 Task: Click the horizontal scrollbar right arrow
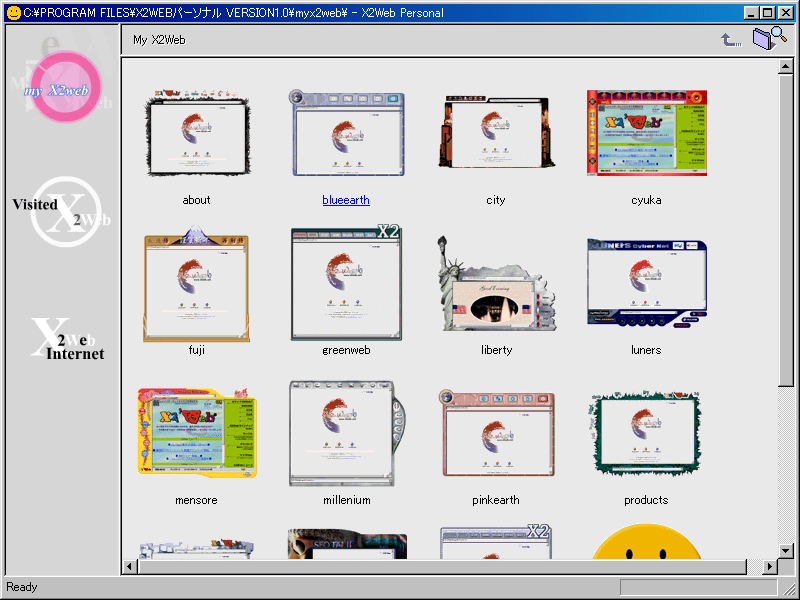[769, 566]
